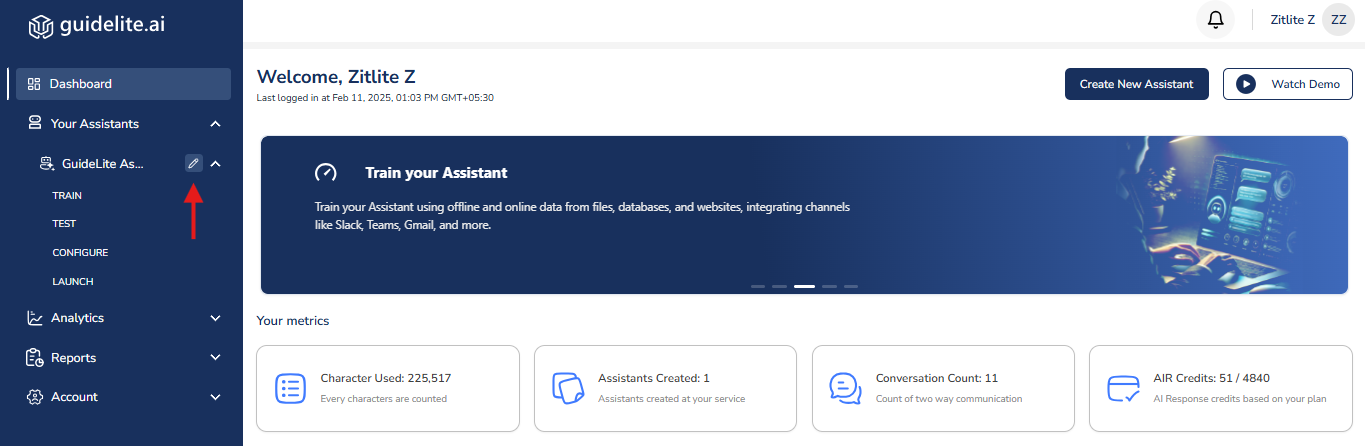Click the Account gear icon
1365x446 pixels.
click(x=34, y=397)
